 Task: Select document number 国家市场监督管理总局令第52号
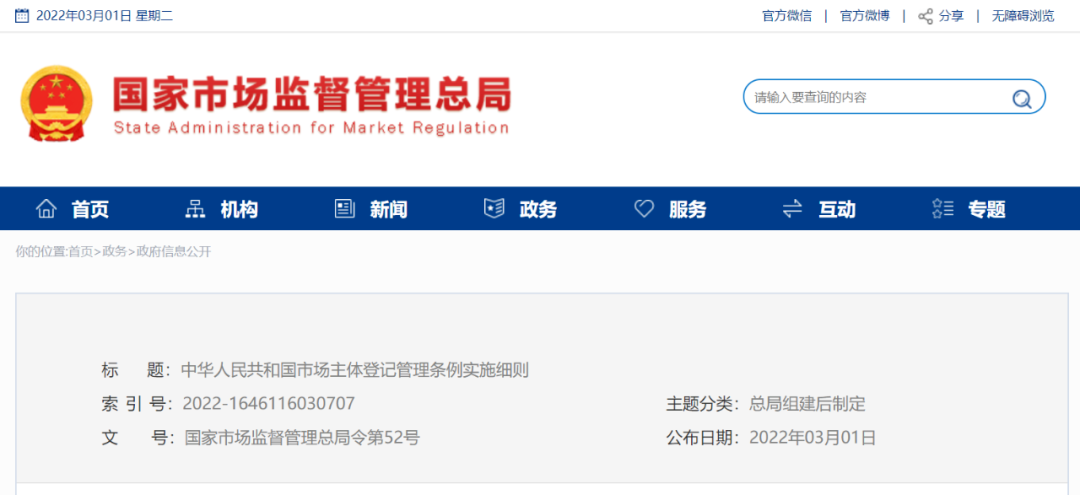pos(302,437)
